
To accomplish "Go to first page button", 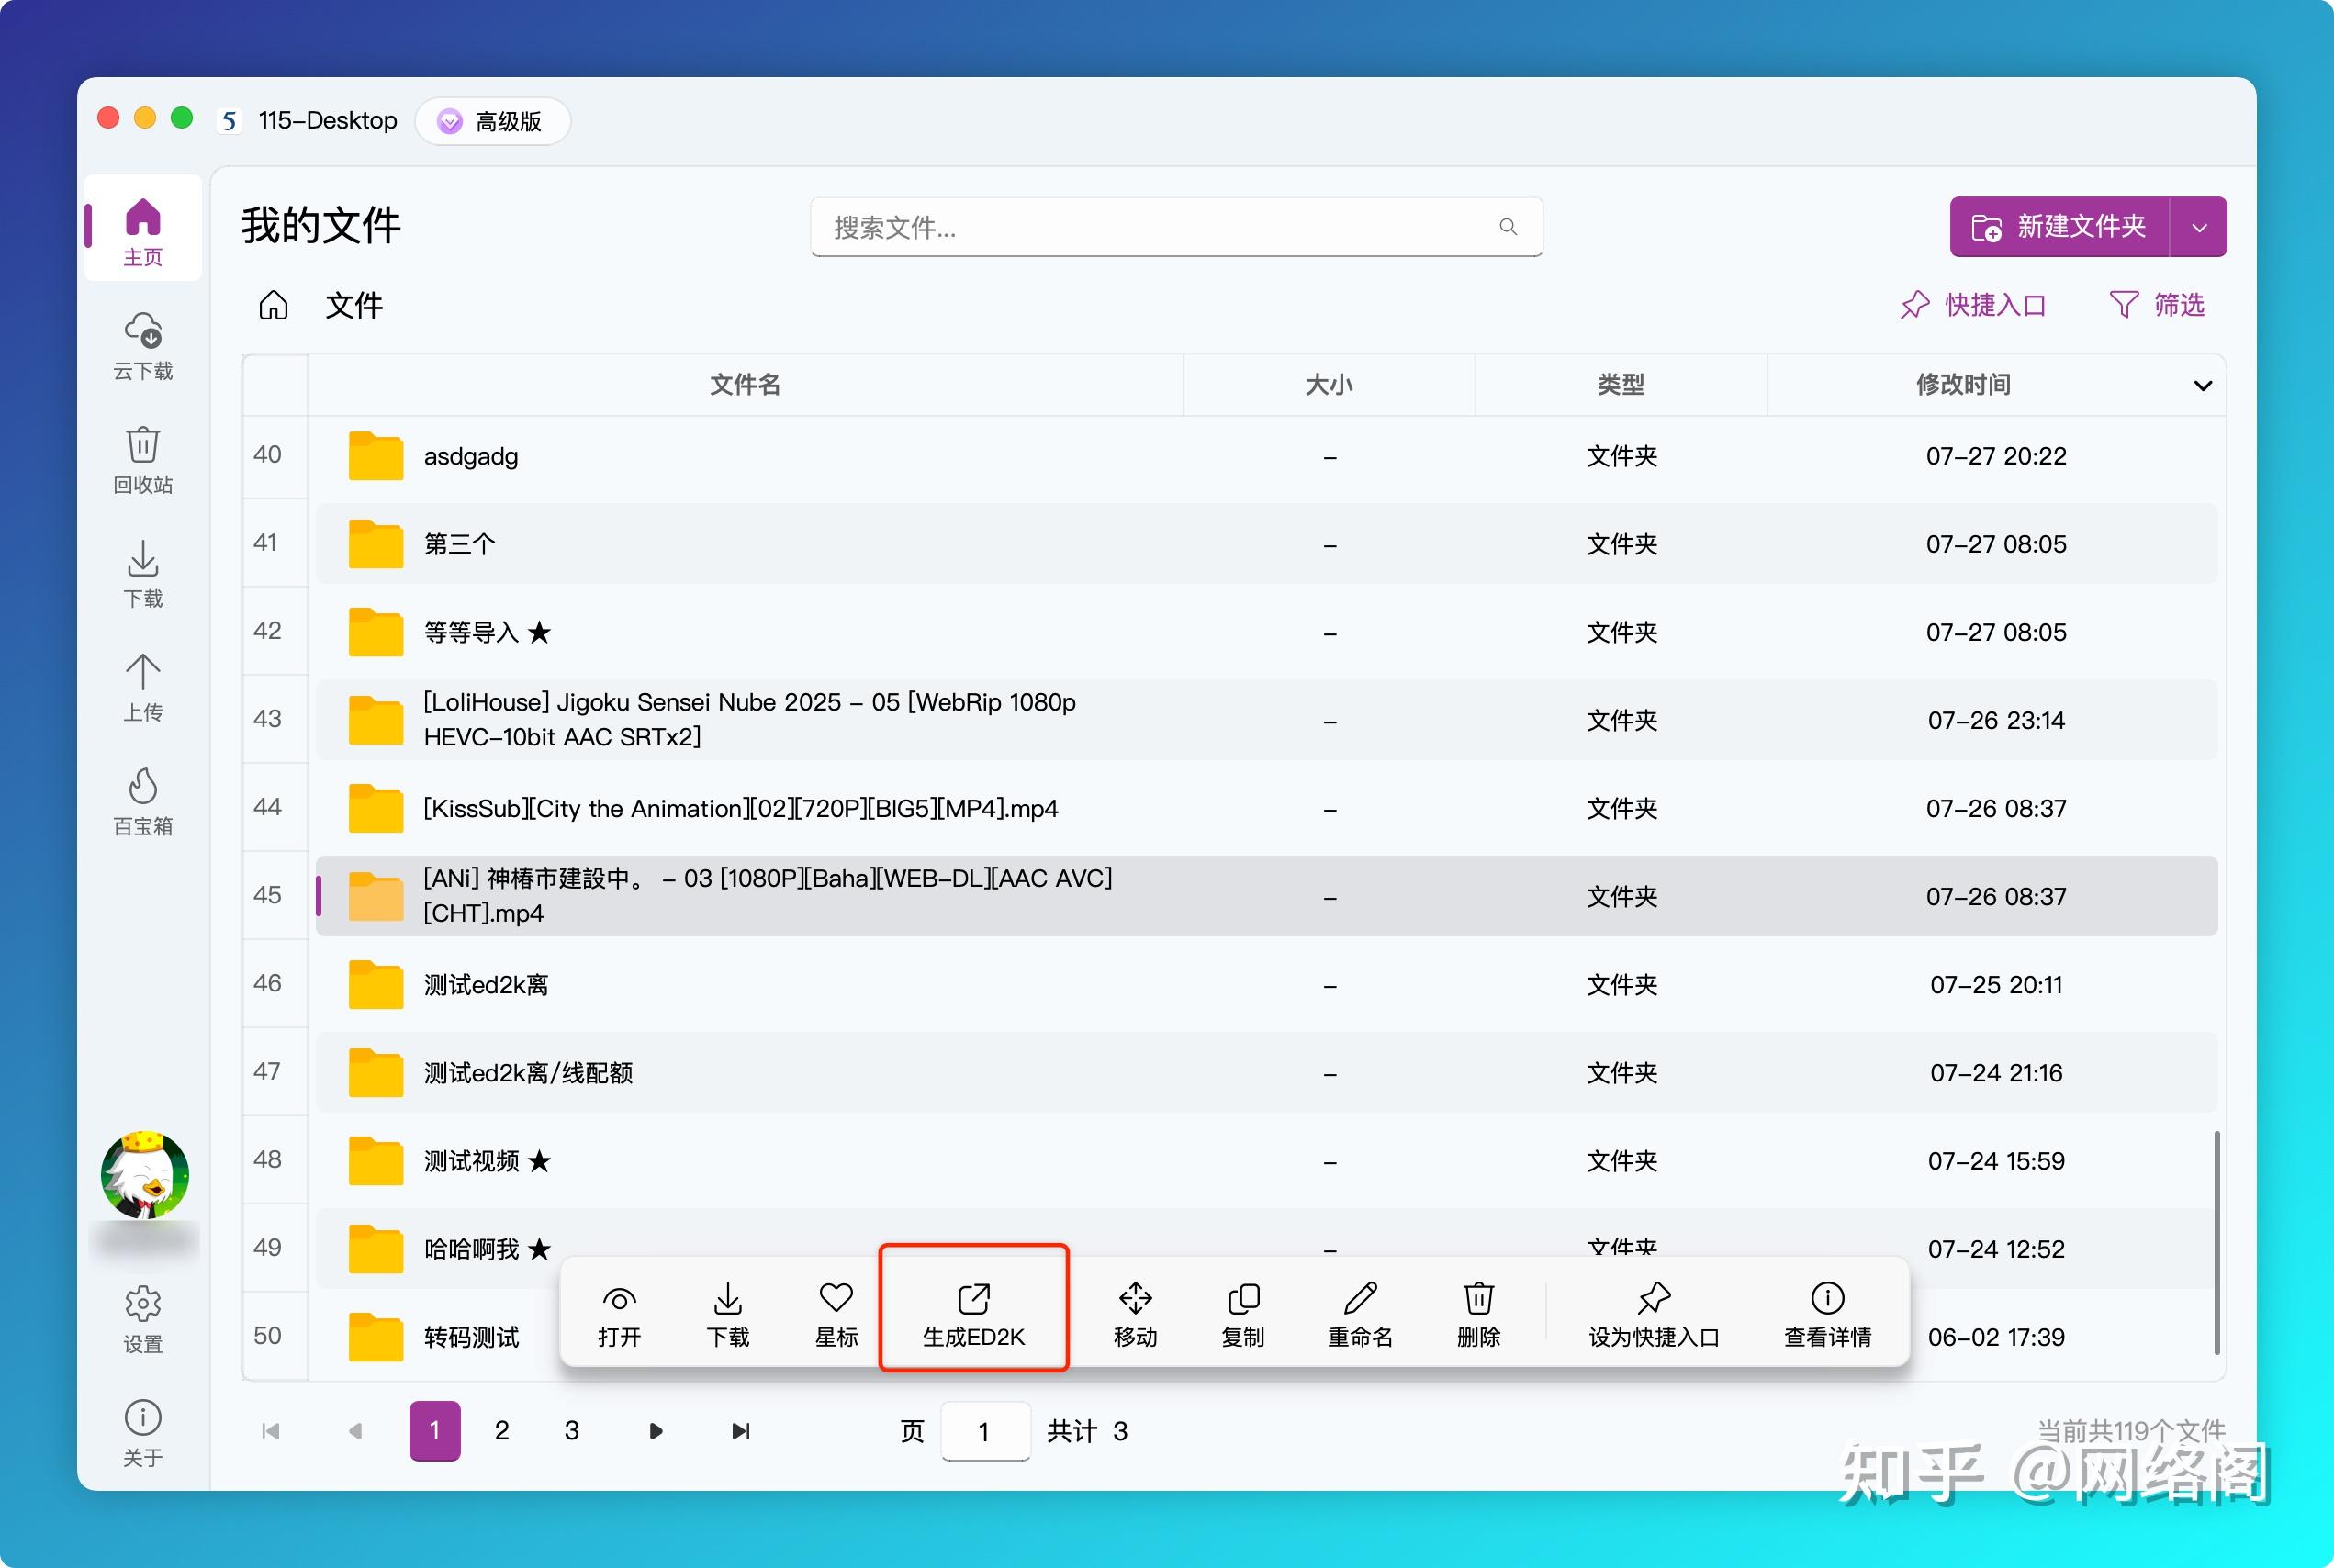I will [x=270, y=1431].
